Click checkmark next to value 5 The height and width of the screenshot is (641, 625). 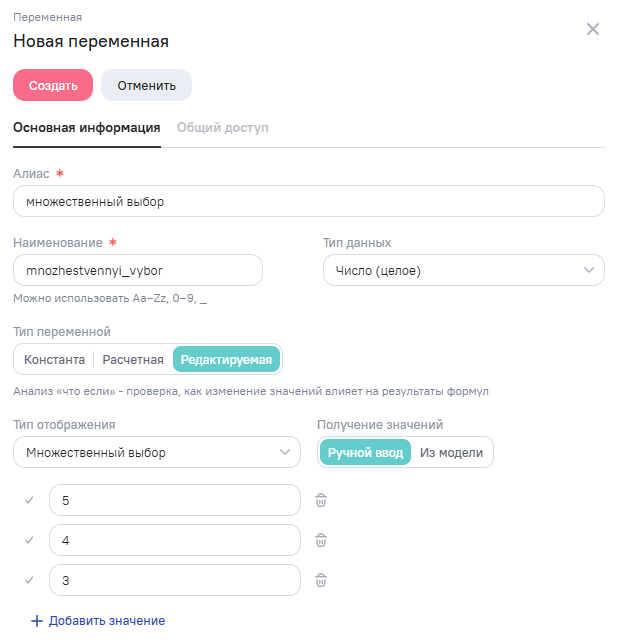point(29,500)
